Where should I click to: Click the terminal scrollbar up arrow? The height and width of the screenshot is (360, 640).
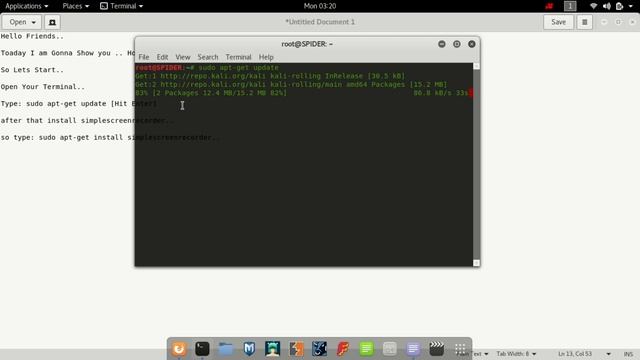476,66
